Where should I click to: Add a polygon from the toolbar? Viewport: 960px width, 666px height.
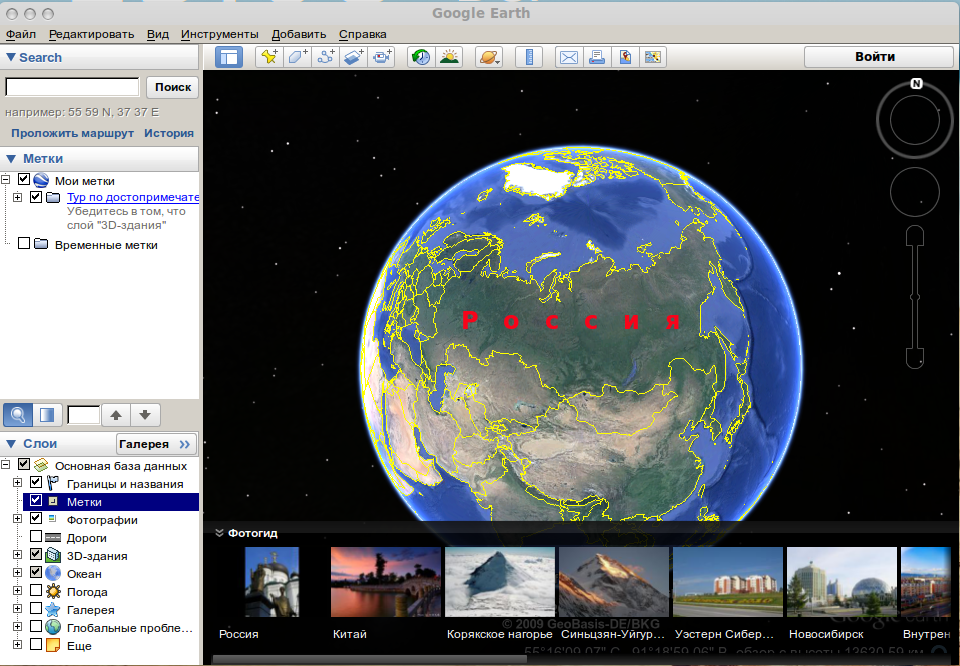298,57
